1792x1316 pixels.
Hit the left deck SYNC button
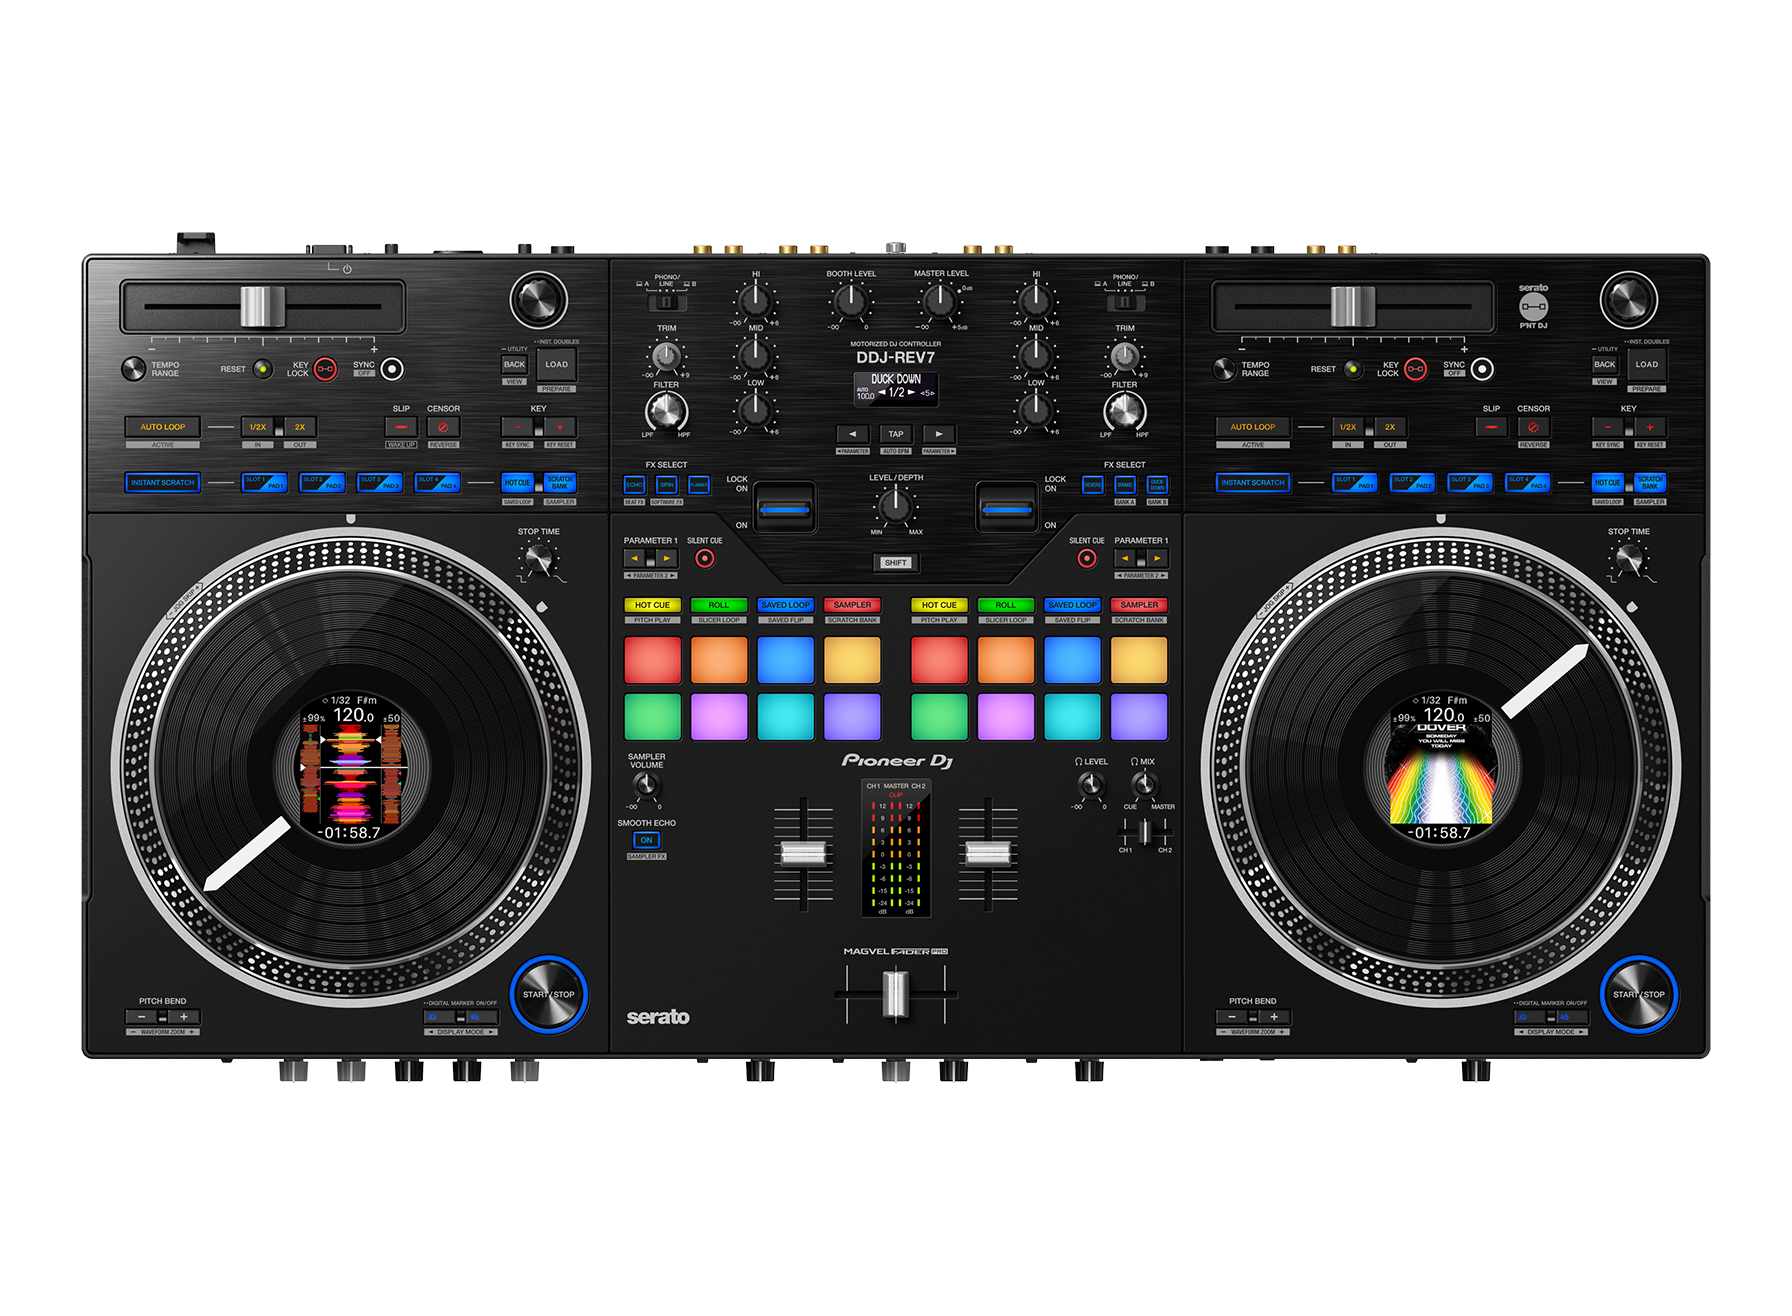click(x=392, y=369)
